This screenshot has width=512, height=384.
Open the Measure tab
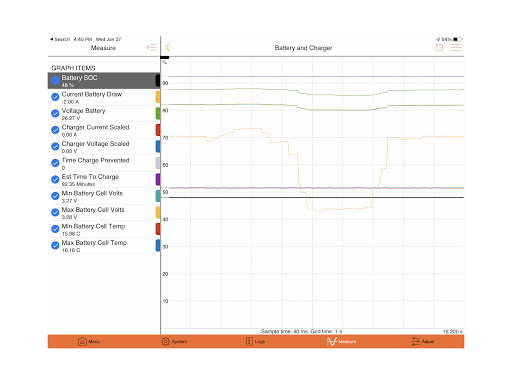point(341,342)
